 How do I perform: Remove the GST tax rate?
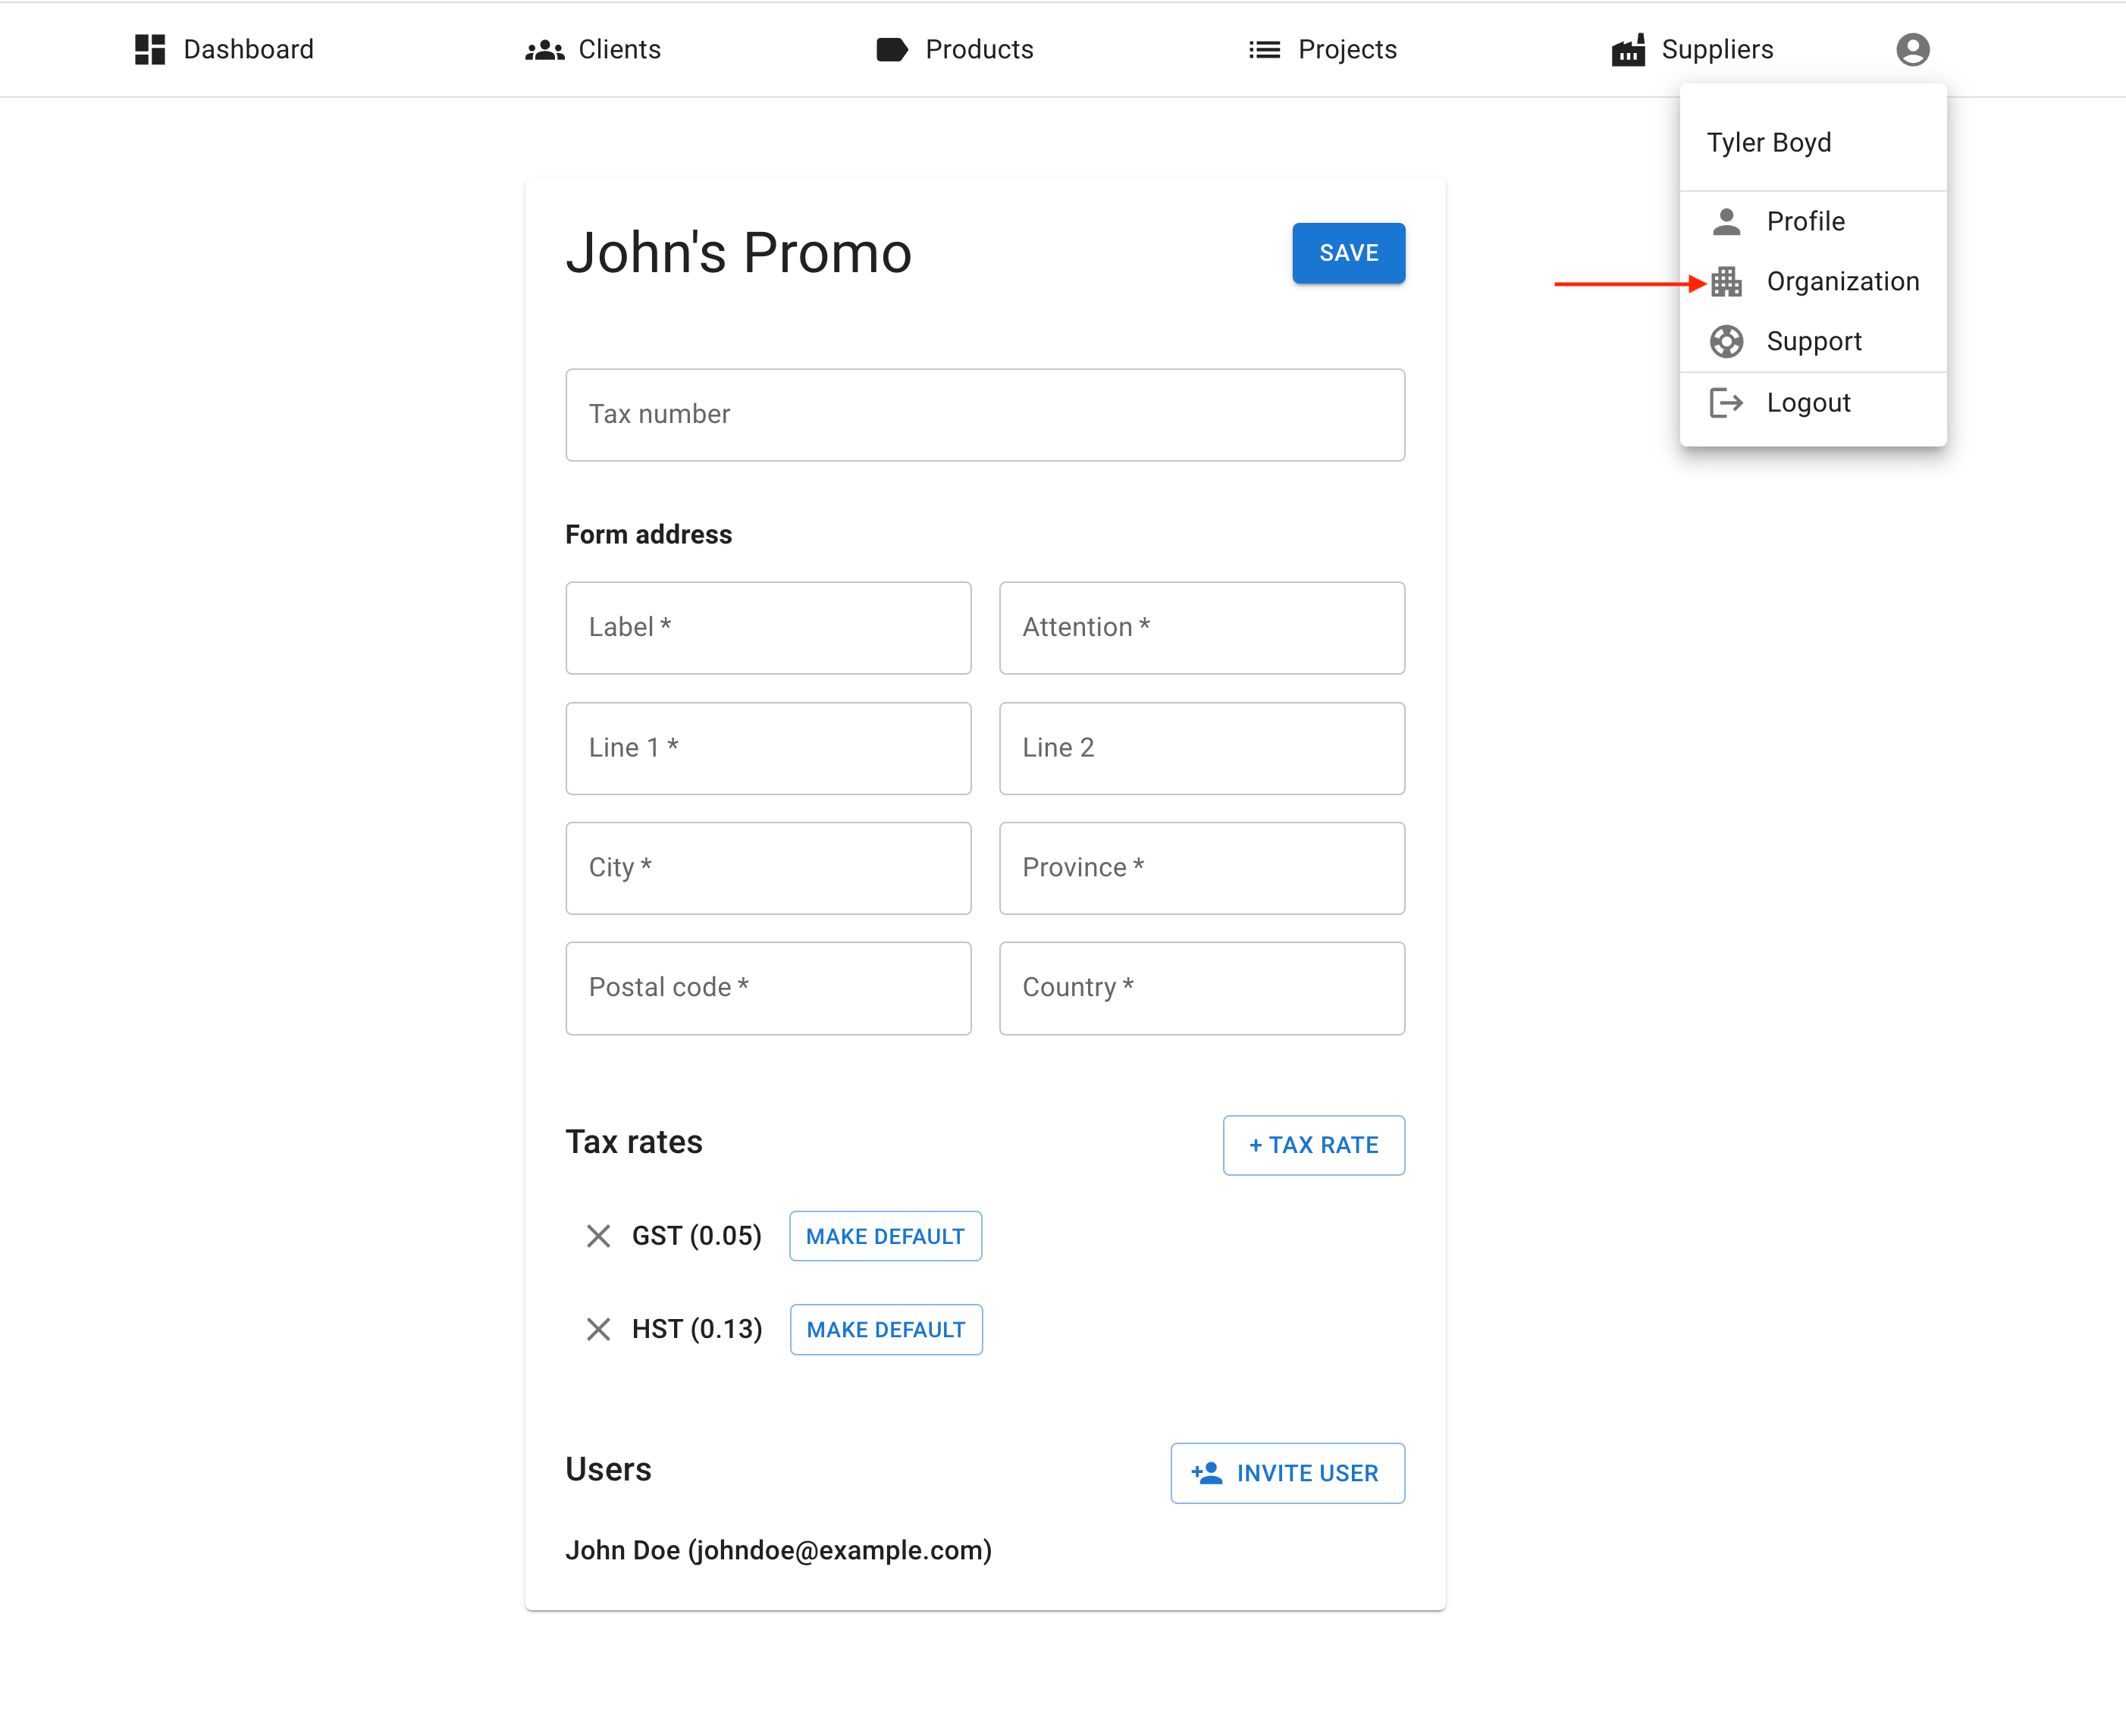tap(598, 1236)
